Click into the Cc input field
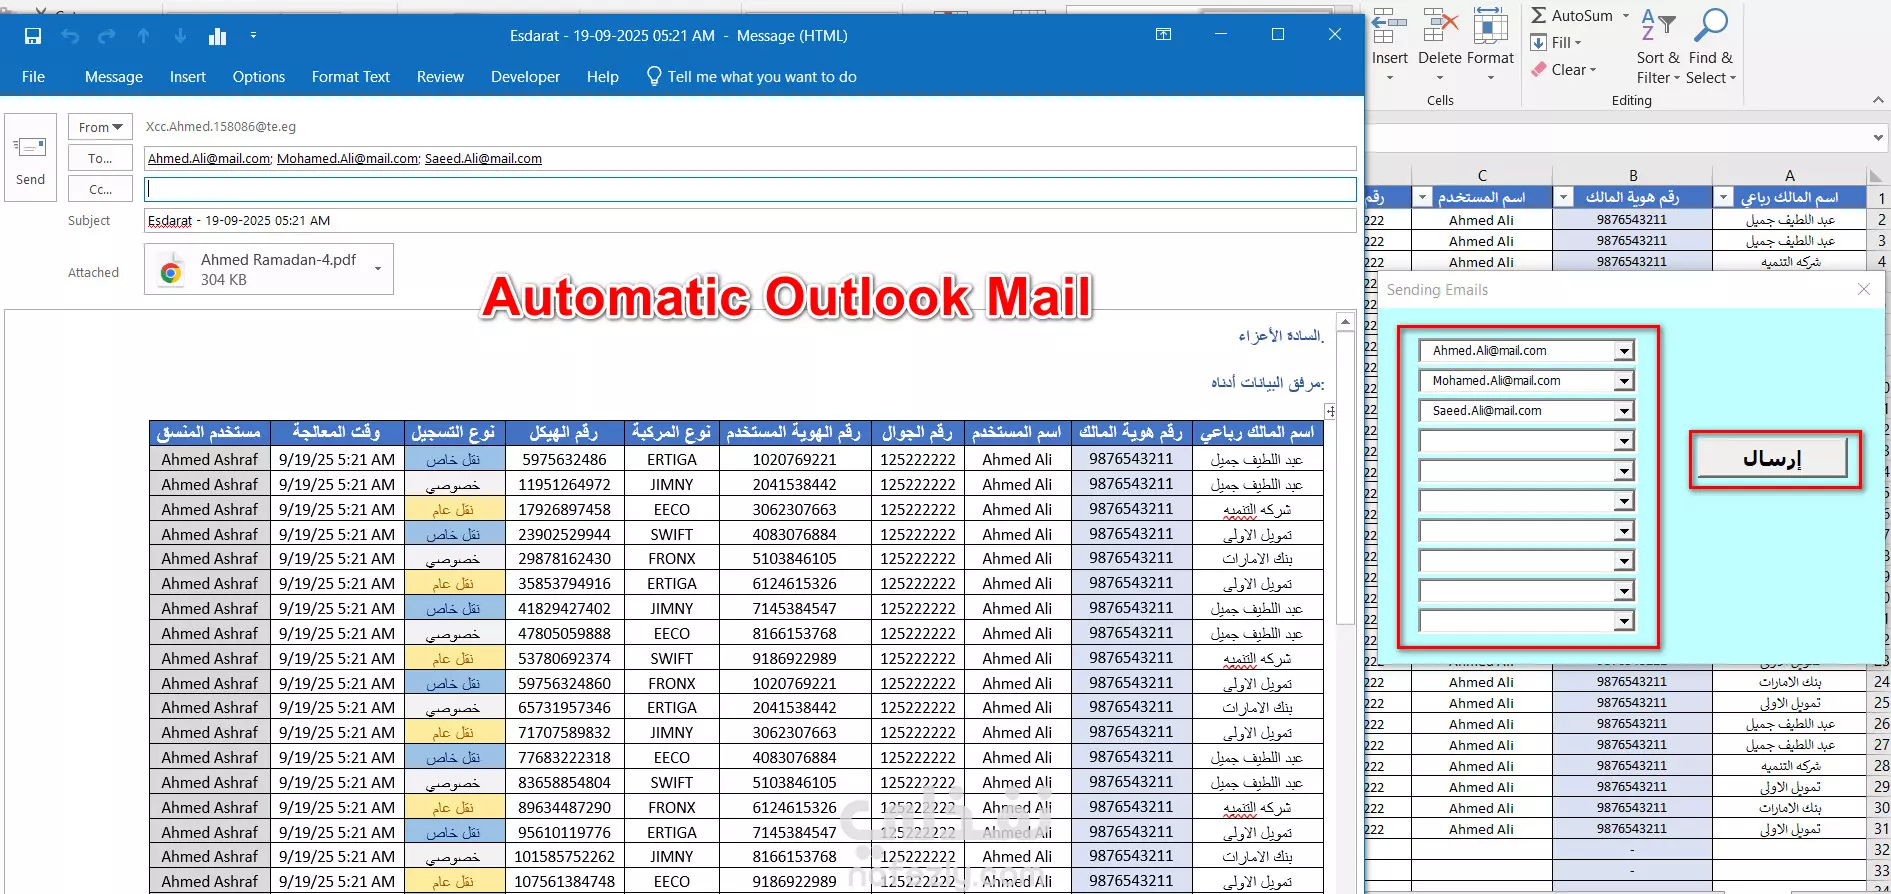The height and width of the screenshot is (894, 1891). (x=750, y=189)
